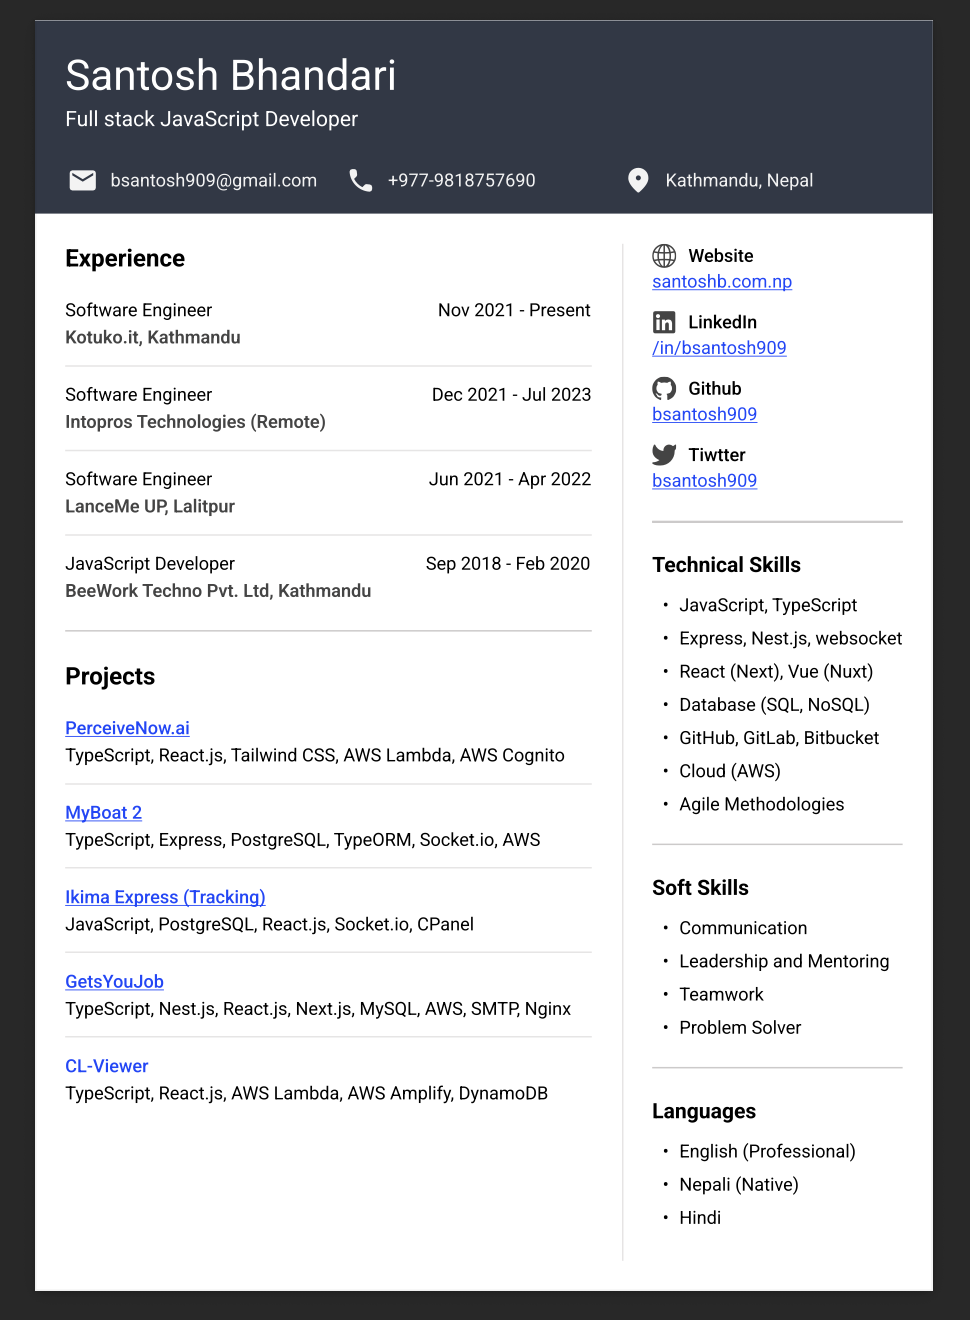
Task: Click the location pin icon near Kathmandu
Action: (x=638, y=180)
